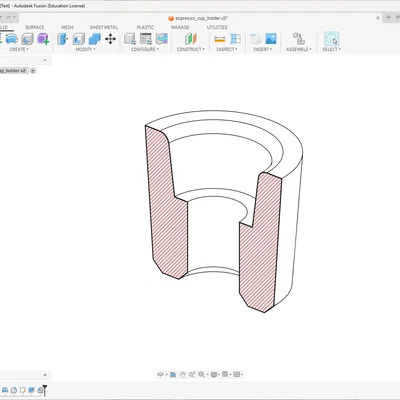Open the CONSTRUCT dropdown menu

click(x=191, y=49)
